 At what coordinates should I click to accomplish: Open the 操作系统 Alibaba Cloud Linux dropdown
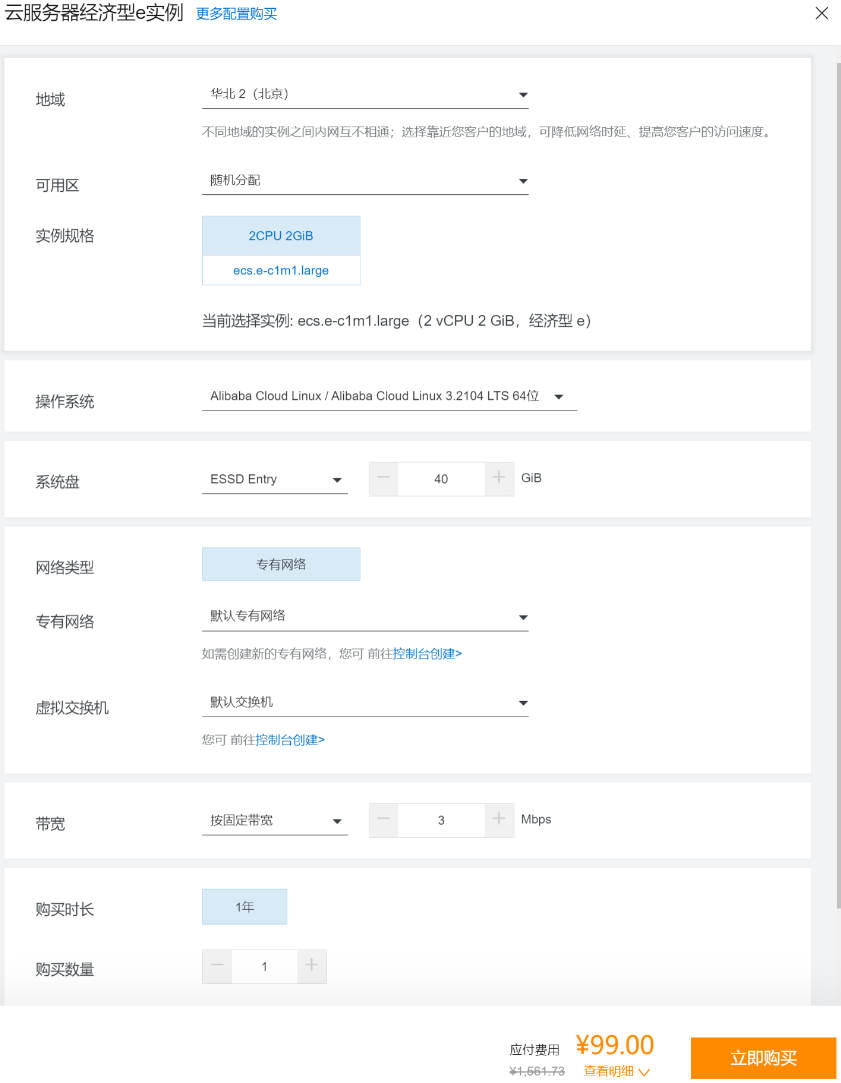[389, 396]
